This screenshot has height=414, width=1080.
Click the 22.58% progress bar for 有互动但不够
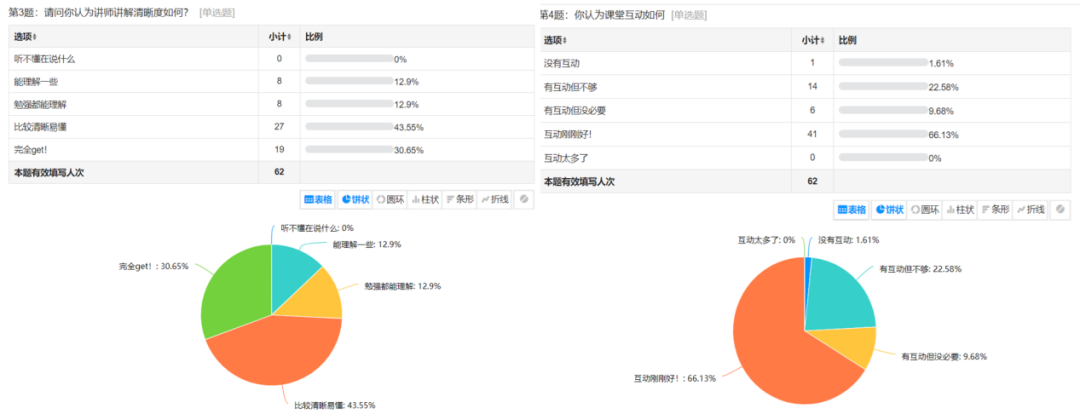click(x=883, y=86)
